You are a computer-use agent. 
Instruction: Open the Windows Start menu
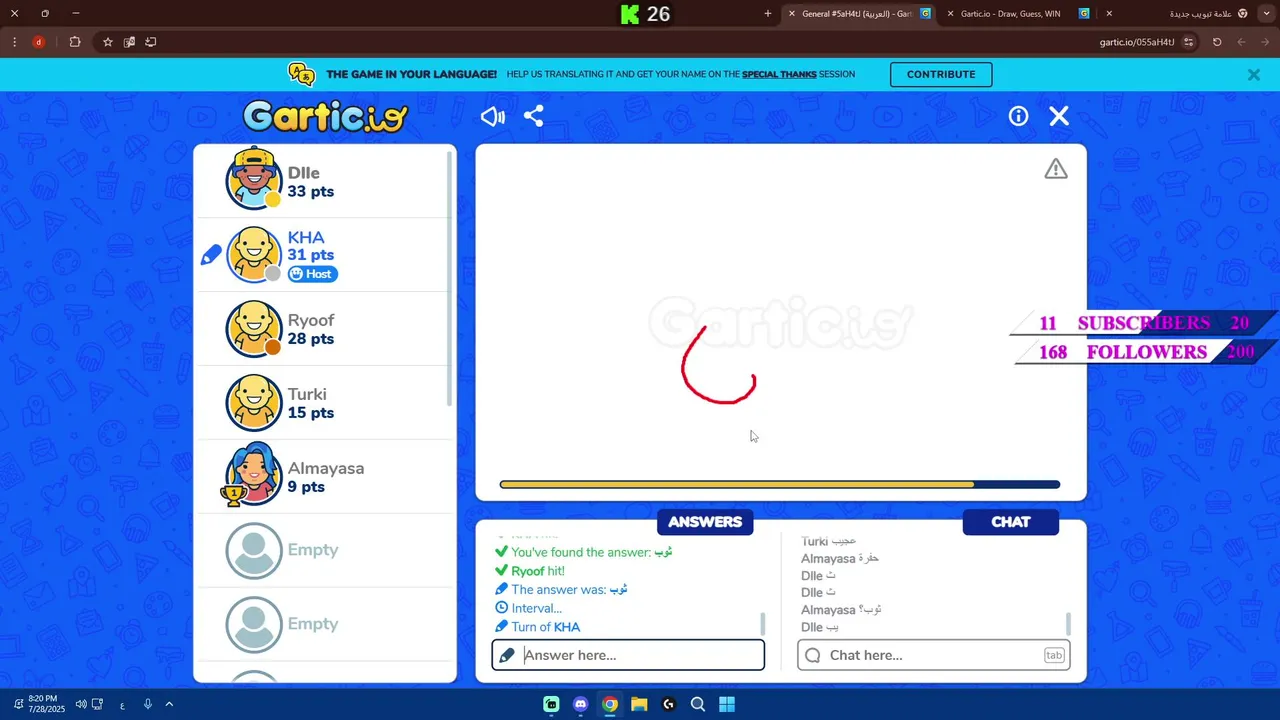727,704
